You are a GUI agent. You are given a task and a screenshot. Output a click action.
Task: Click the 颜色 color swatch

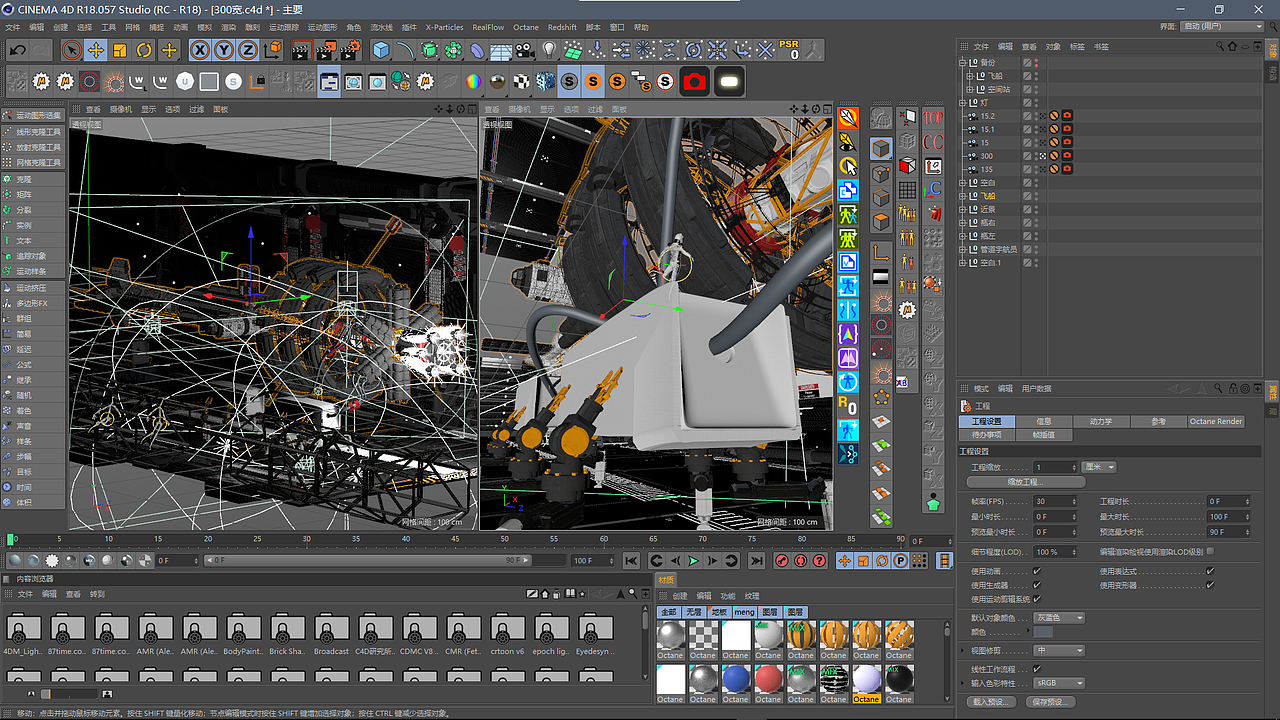[x=1043, y=632]
